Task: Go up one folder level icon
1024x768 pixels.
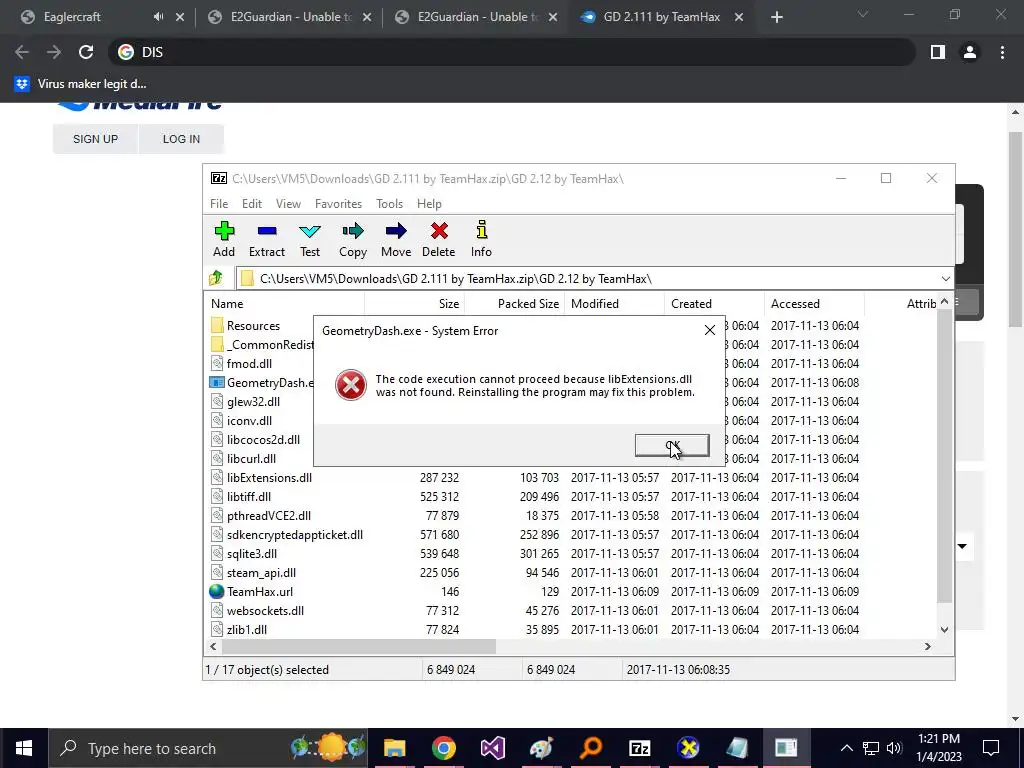Action: tap(216, 278)
